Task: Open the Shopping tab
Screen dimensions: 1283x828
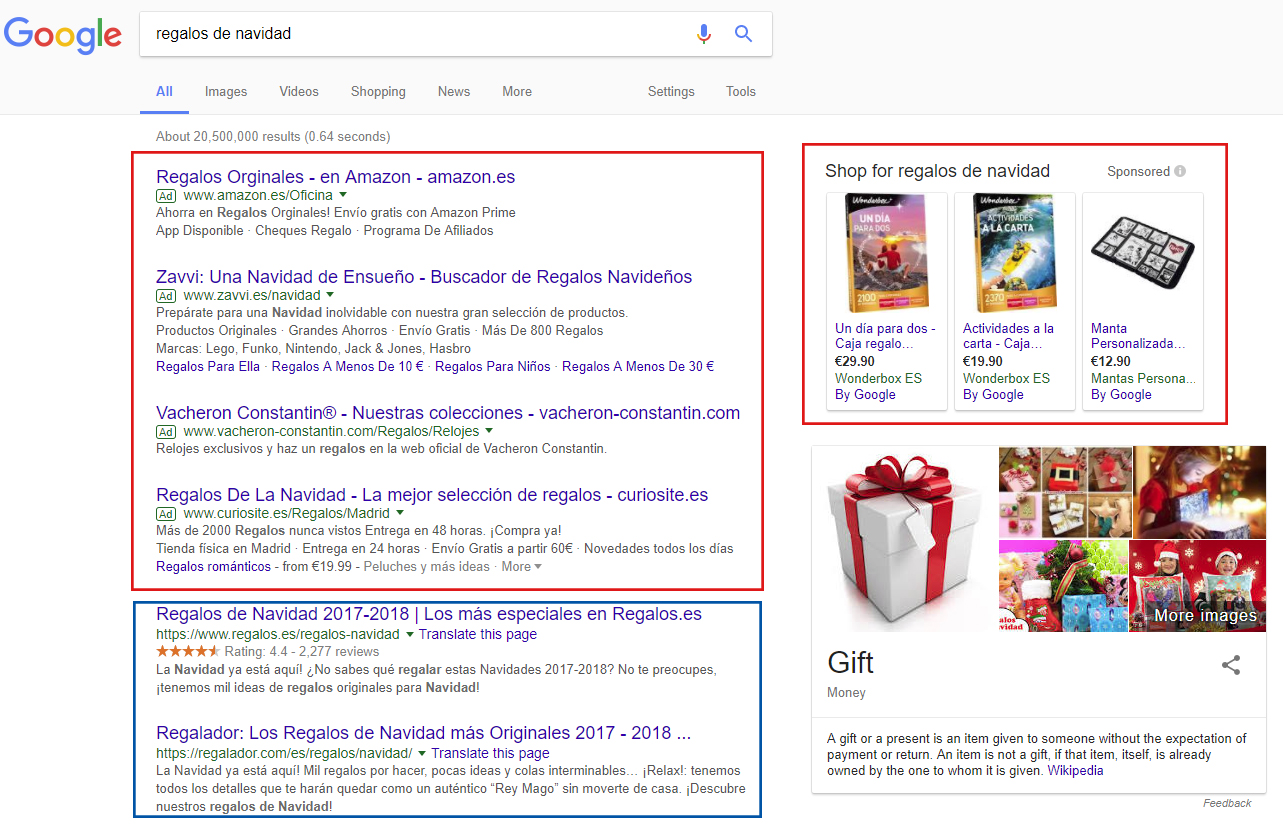Action: pos(378,91)
